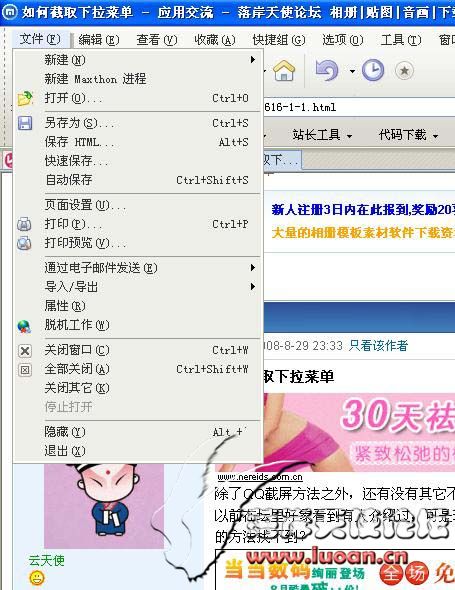Click the printer icon beside 打印(P)
455x590 pixels.
tap(24, 224)
